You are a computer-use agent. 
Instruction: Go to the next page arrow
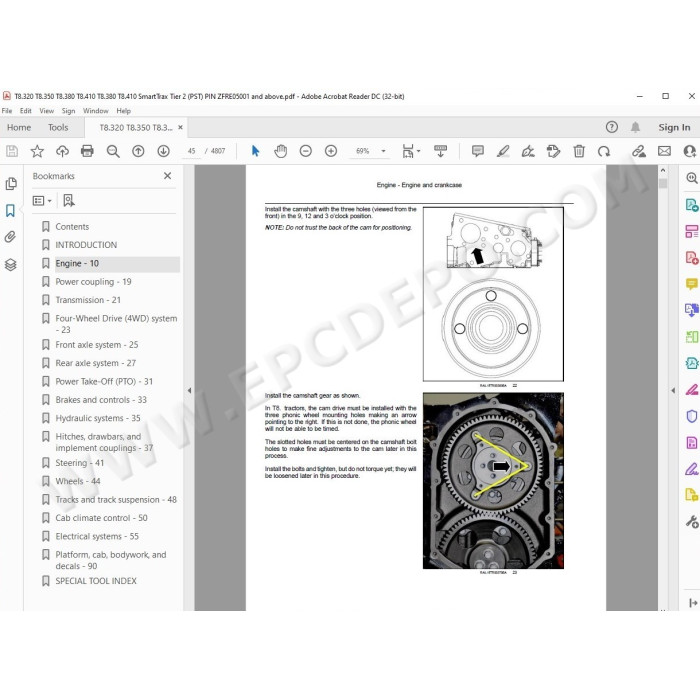point(163,151)
